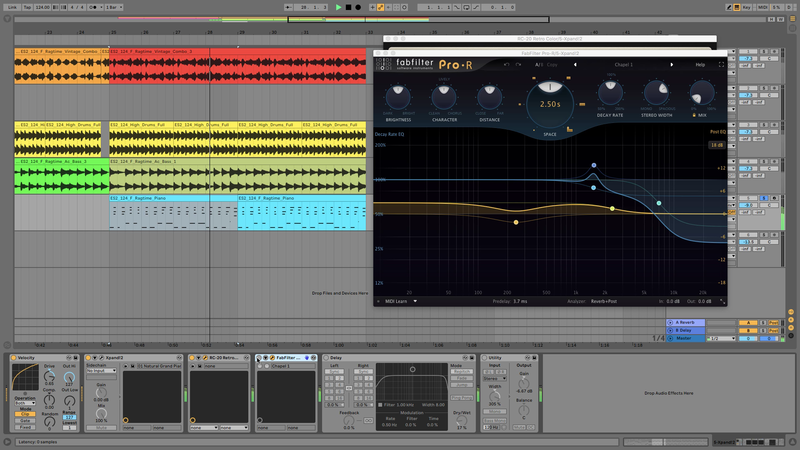The height and width of the screenshot is (450, 800).
Task: Click the Xpand!2 device wrench icon
Action: (102, 358)
